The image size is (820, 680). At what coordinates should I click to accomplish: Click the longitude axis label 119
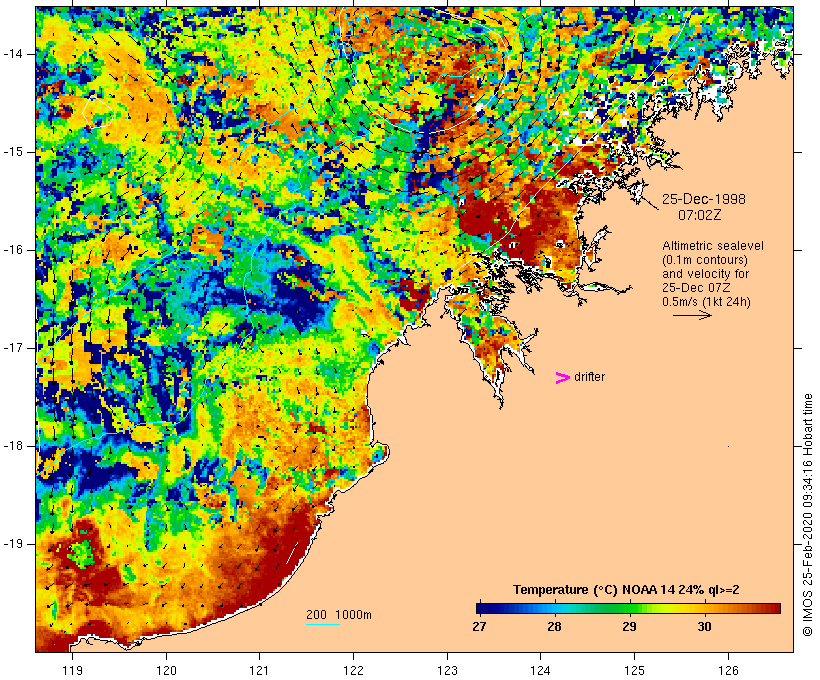72,670
